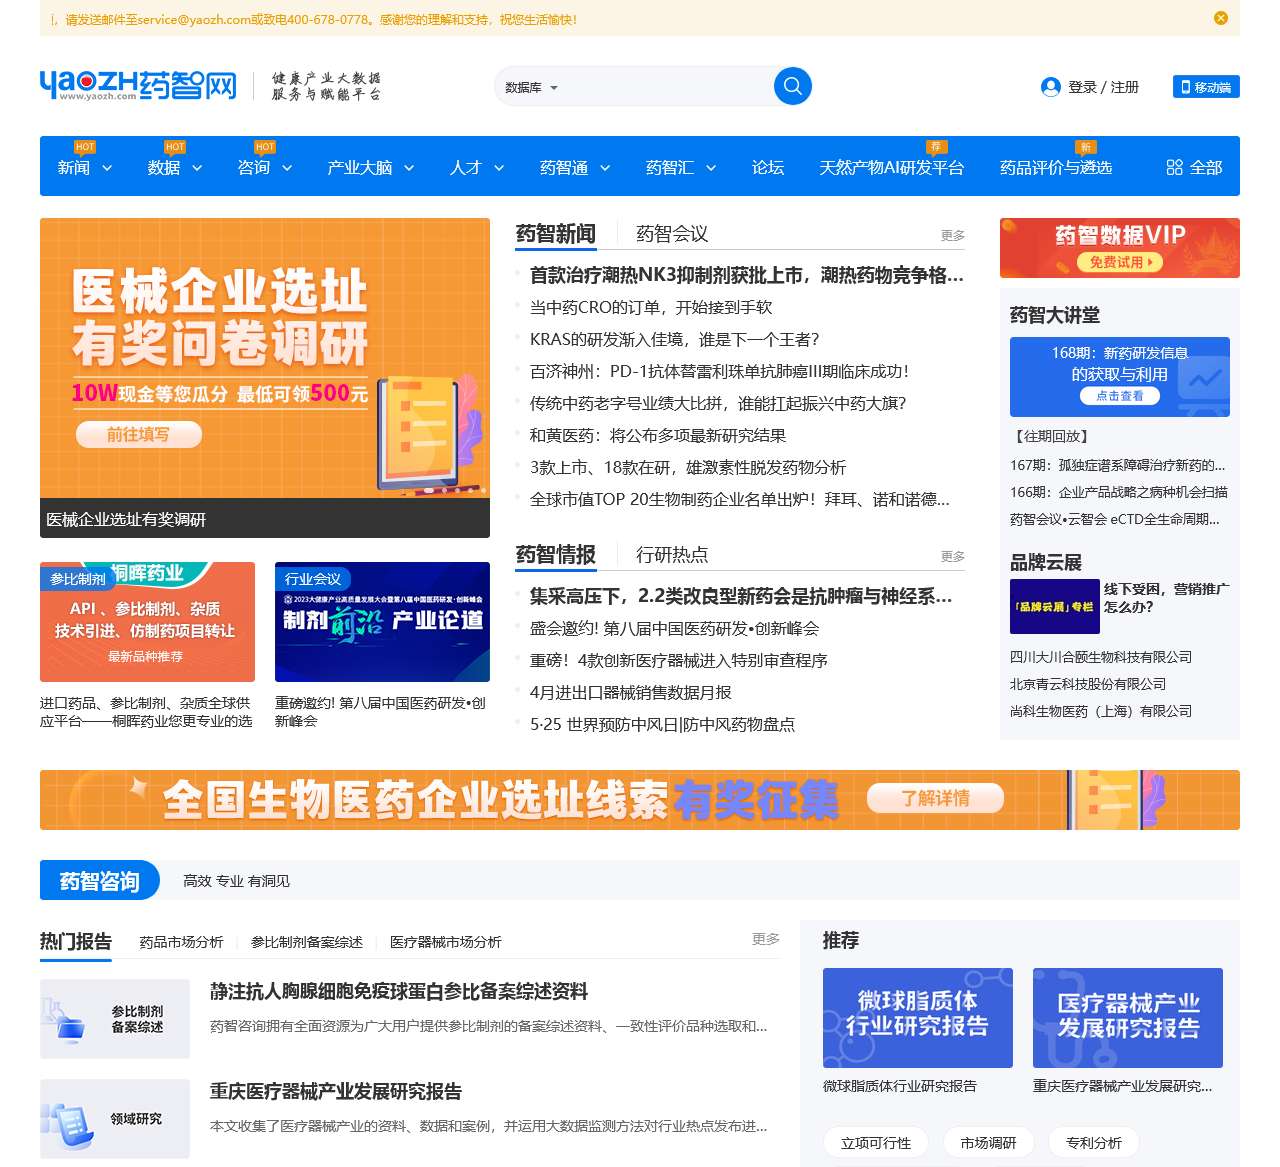Click 更多 next to 药智新闻
This screenshot has height=1167, width=1280.
tap(953, 235)
